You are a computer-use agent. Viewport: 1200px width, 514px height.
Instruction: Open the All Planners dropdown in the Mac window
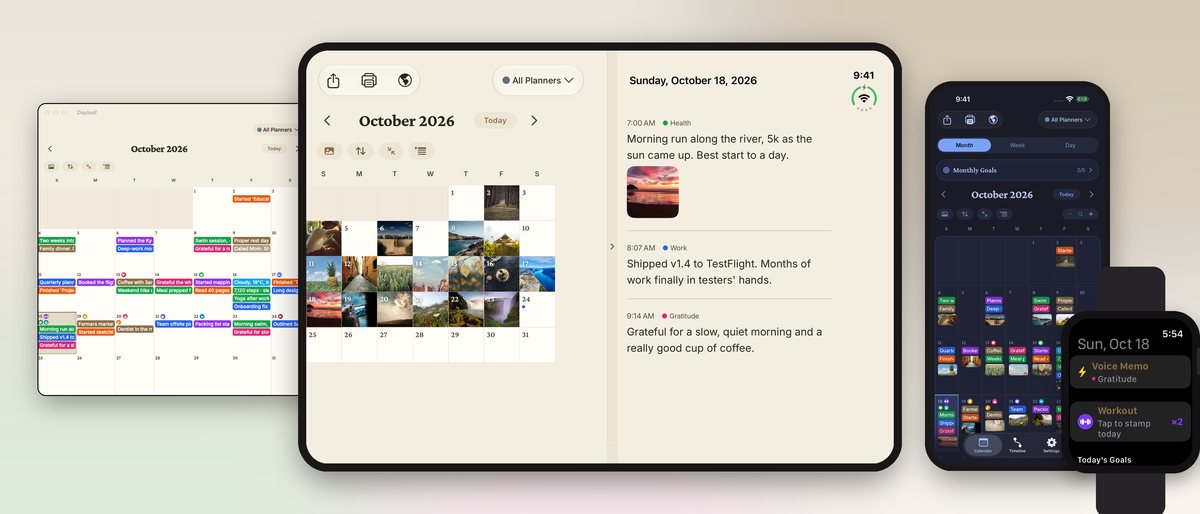(276, 130)
